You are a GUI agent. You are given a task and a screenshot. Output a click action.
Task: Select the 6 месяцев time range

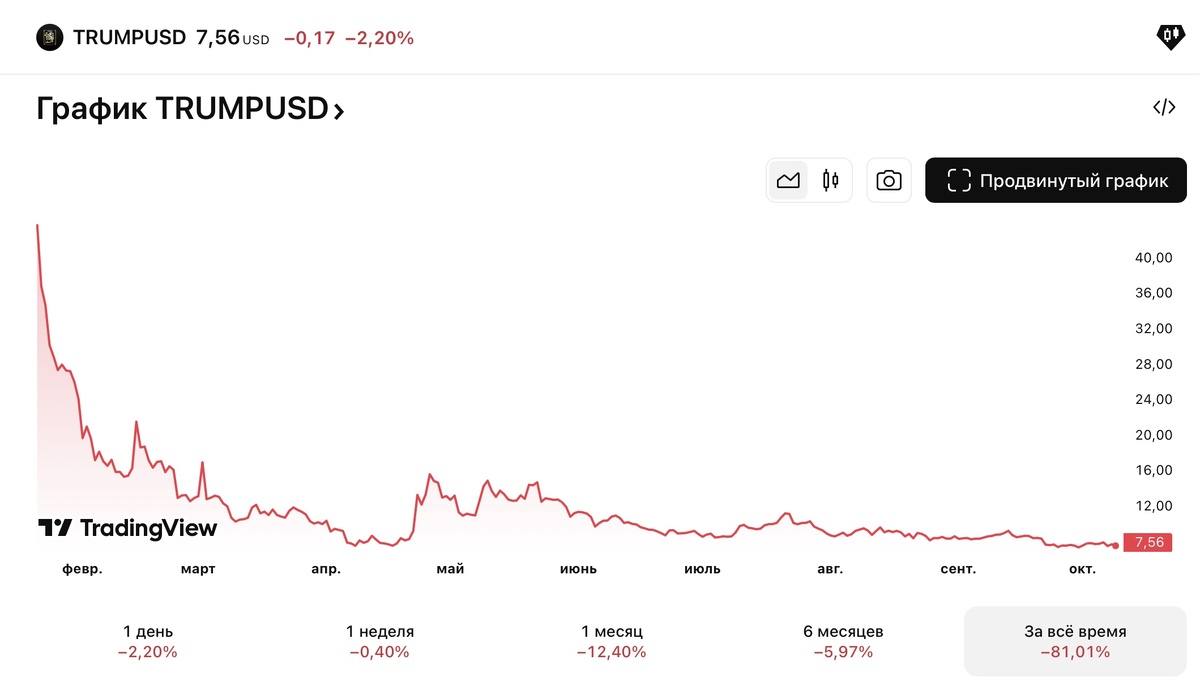(844, 641)
